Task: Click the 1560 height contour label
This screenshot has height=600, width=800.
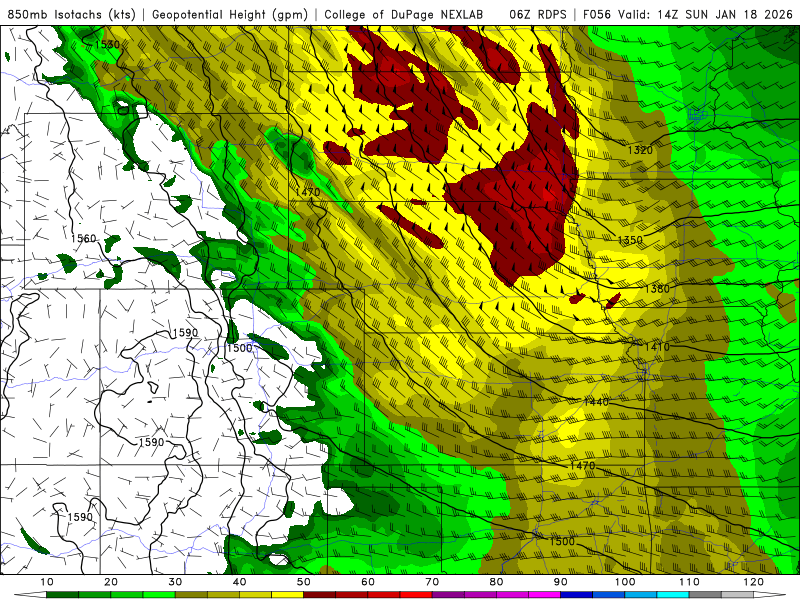Action: coord(84,238)
